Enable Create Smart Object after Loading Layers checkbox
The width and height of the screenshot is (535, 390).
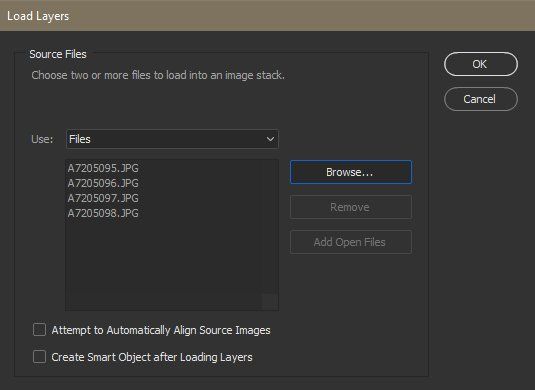coord(39,357)
